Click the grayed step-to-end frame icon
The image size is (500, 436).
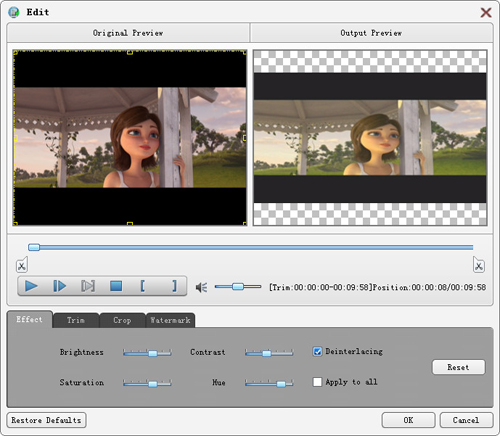point(88,286)
